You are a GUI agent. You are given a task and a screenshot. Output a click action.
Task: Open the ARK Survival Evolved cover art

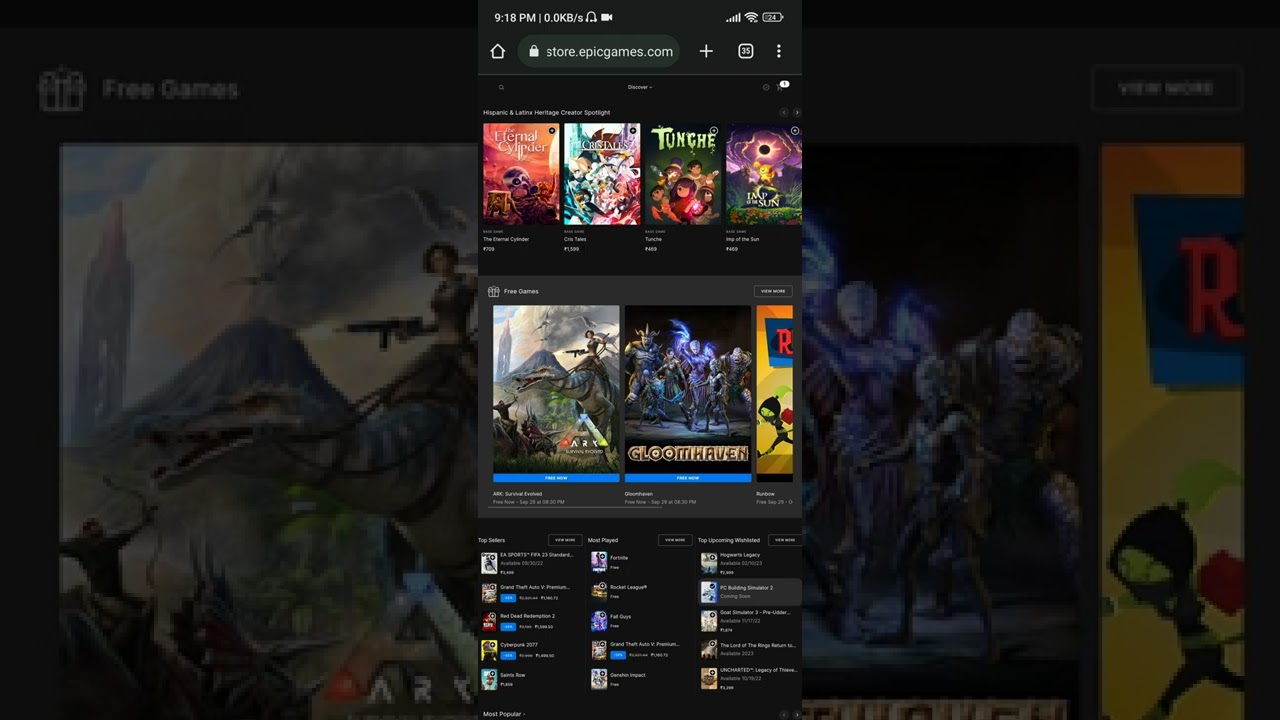[x=556, y=389]
